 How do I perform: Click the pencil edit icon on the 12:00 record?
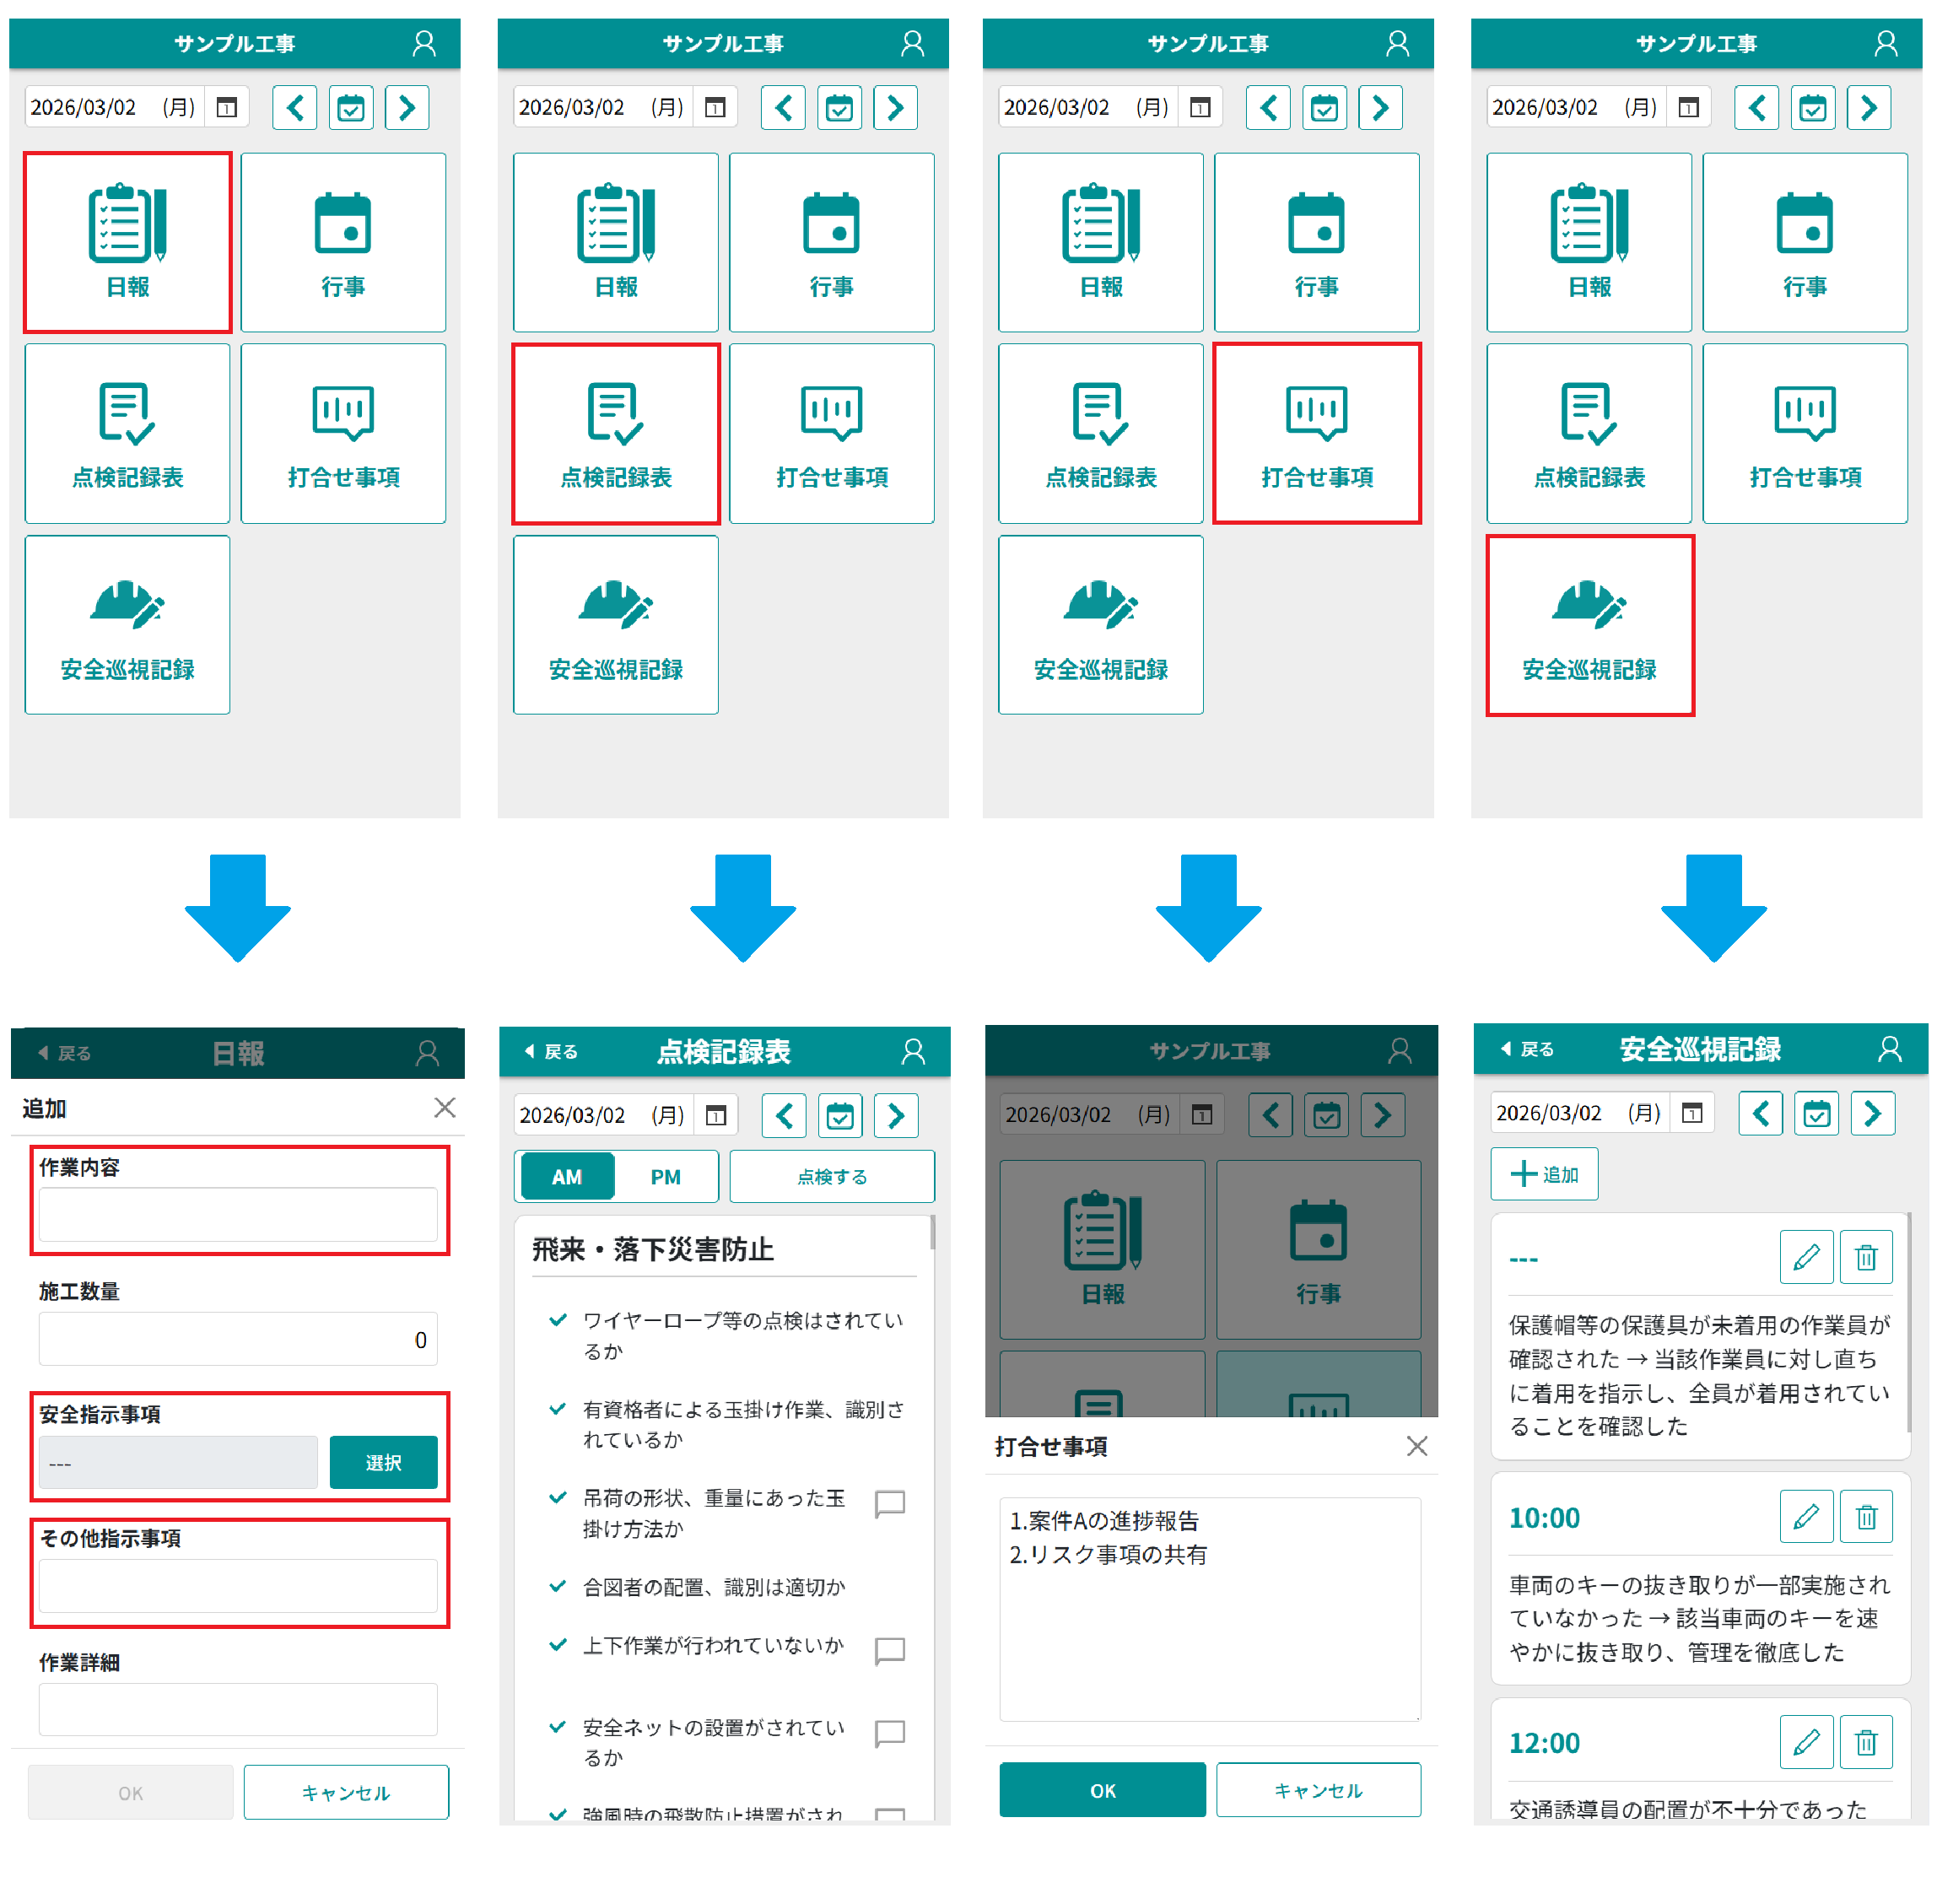click(x=1805, y=1742)
